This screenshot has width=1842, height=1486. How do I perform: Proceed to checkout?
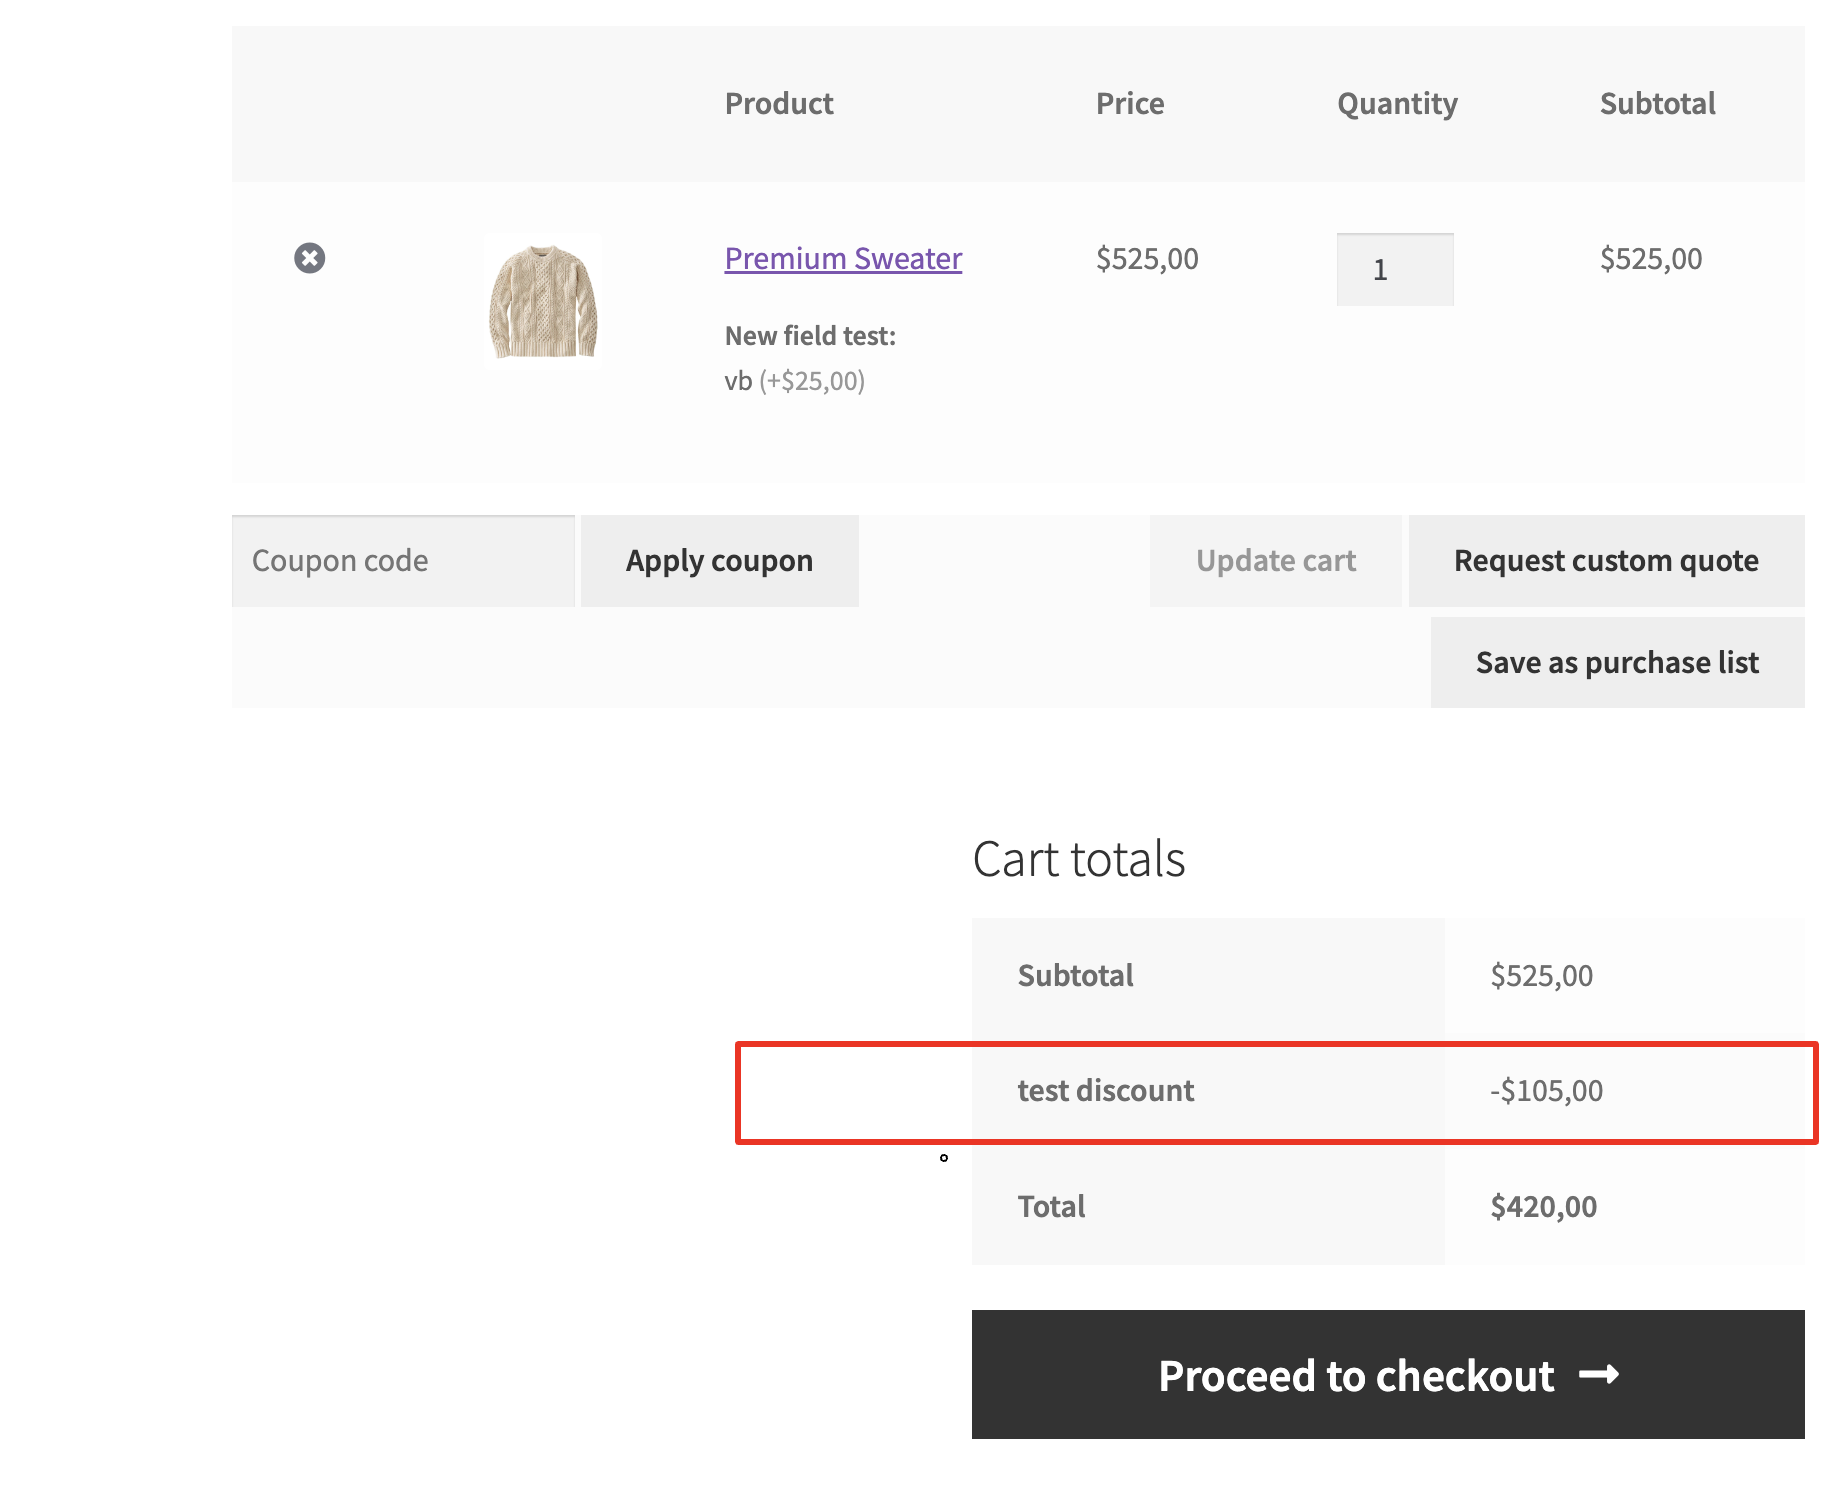[x=1388, y=1375]
